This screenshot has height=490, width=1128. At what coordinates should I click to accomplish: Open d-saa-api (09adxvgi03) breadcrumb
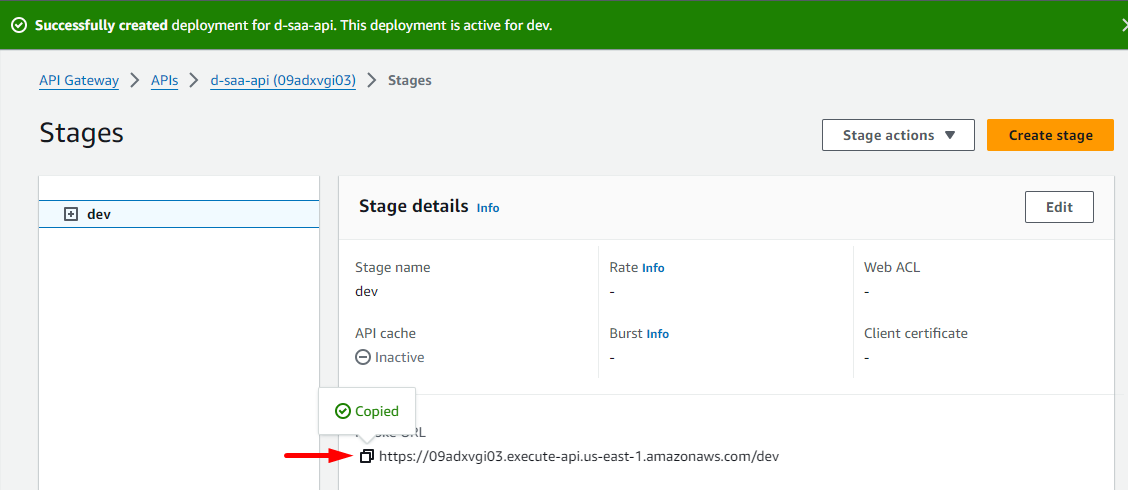pyautogui.click(x=283, y=81)
